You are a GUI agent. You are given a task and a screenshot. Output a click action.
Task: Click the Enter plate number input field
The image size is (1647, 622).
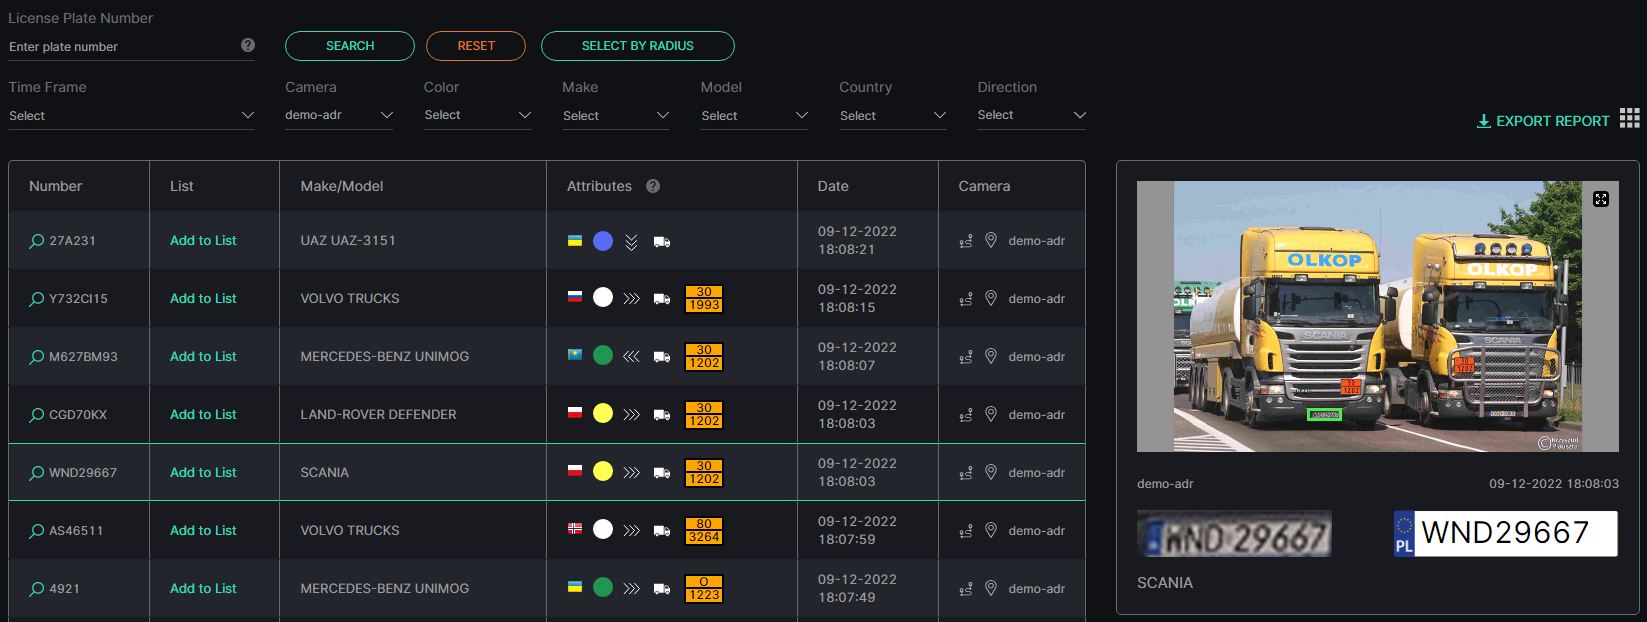(120, 47)
